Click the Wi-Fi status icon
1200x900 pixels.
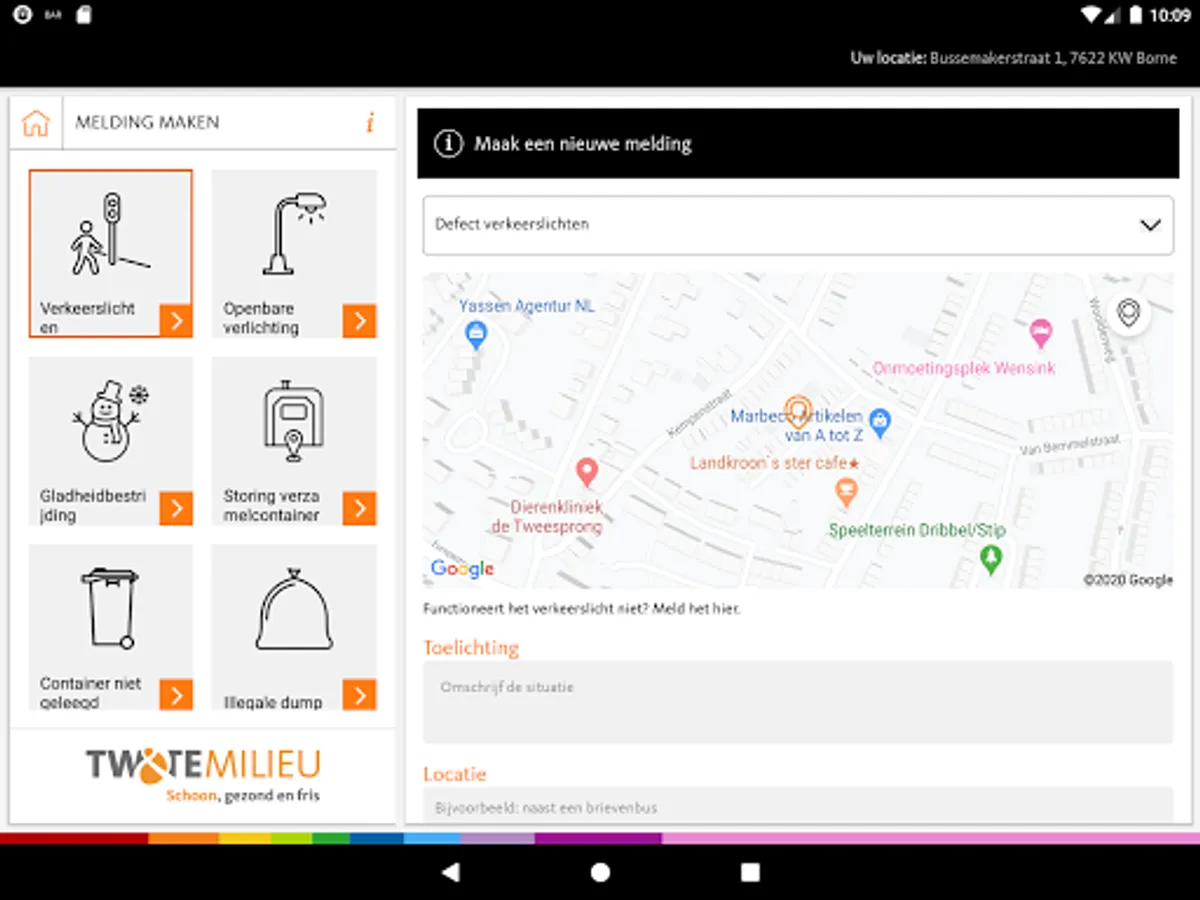(1091, 15)
